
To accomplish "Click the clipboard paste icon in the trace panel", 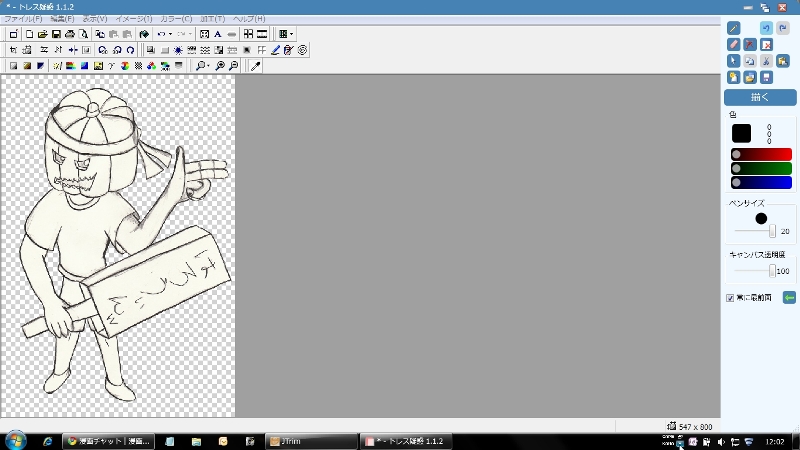I will (783, 61).
